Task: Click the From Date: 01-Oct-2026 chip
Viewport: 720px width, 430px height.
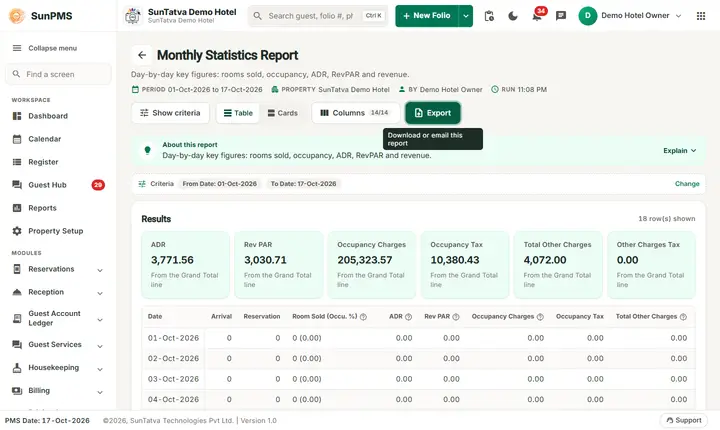Action: point(219,184)
